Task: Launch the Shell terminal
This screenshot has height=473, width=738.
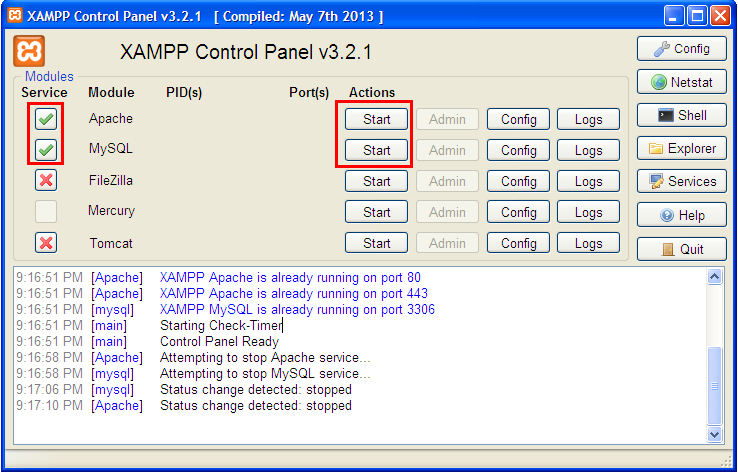Action: pyautogui.click(x=682, y=115)
